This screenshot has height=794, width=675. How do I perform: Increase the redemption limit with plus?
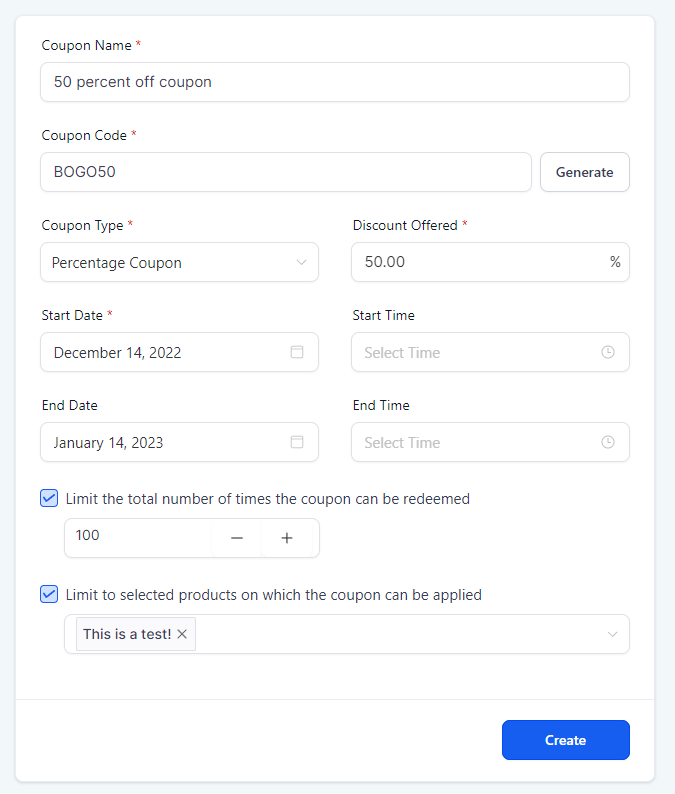(287, 538)
